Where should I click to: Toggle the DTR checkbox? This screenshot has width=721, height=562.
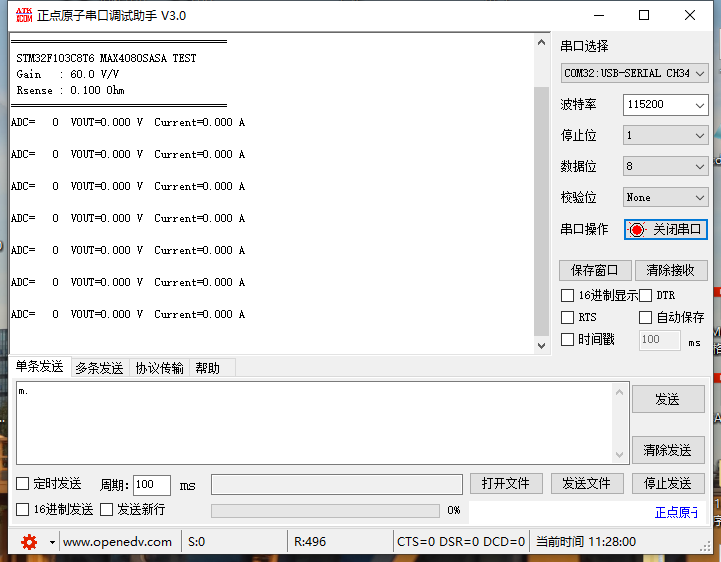click(646, 295)
